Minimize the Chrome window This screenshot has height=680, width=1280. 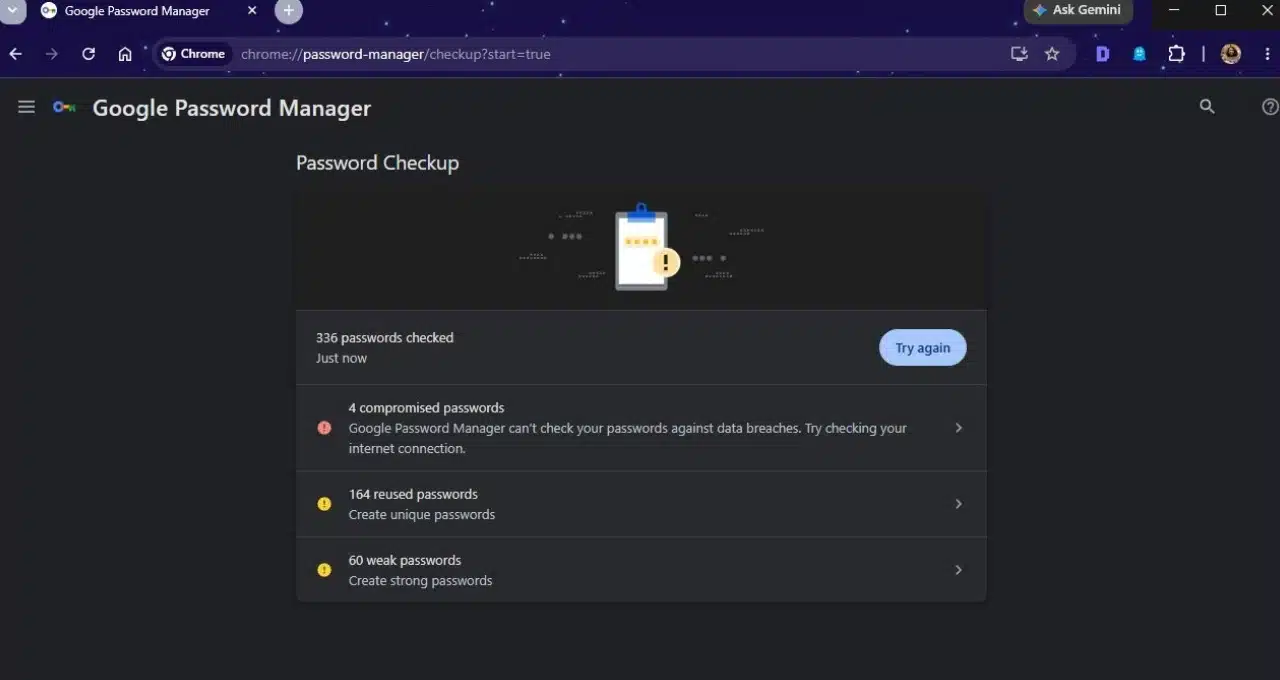pos(1175,11)
